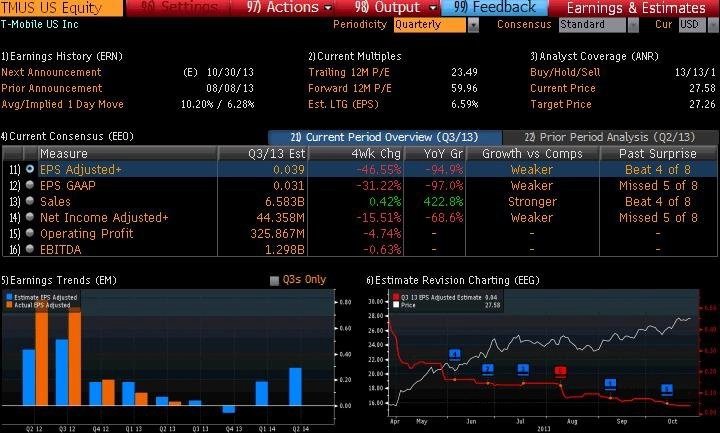Image resolution: width=720 pixels, height=433 pixels.
Task: Open 5) Earnings Trends (EM) link
Action: pos(59,280)
